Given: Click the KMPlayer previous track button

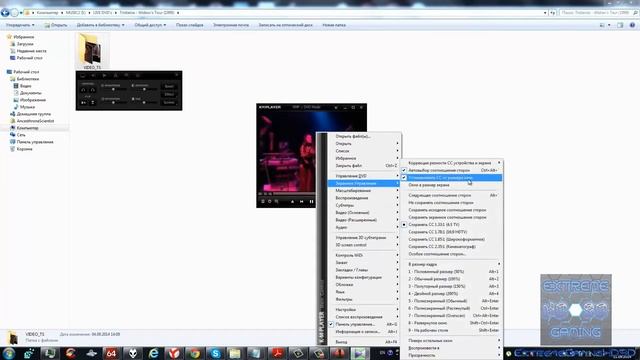Looking at the screenshot, I should click(x=302, y=201).
